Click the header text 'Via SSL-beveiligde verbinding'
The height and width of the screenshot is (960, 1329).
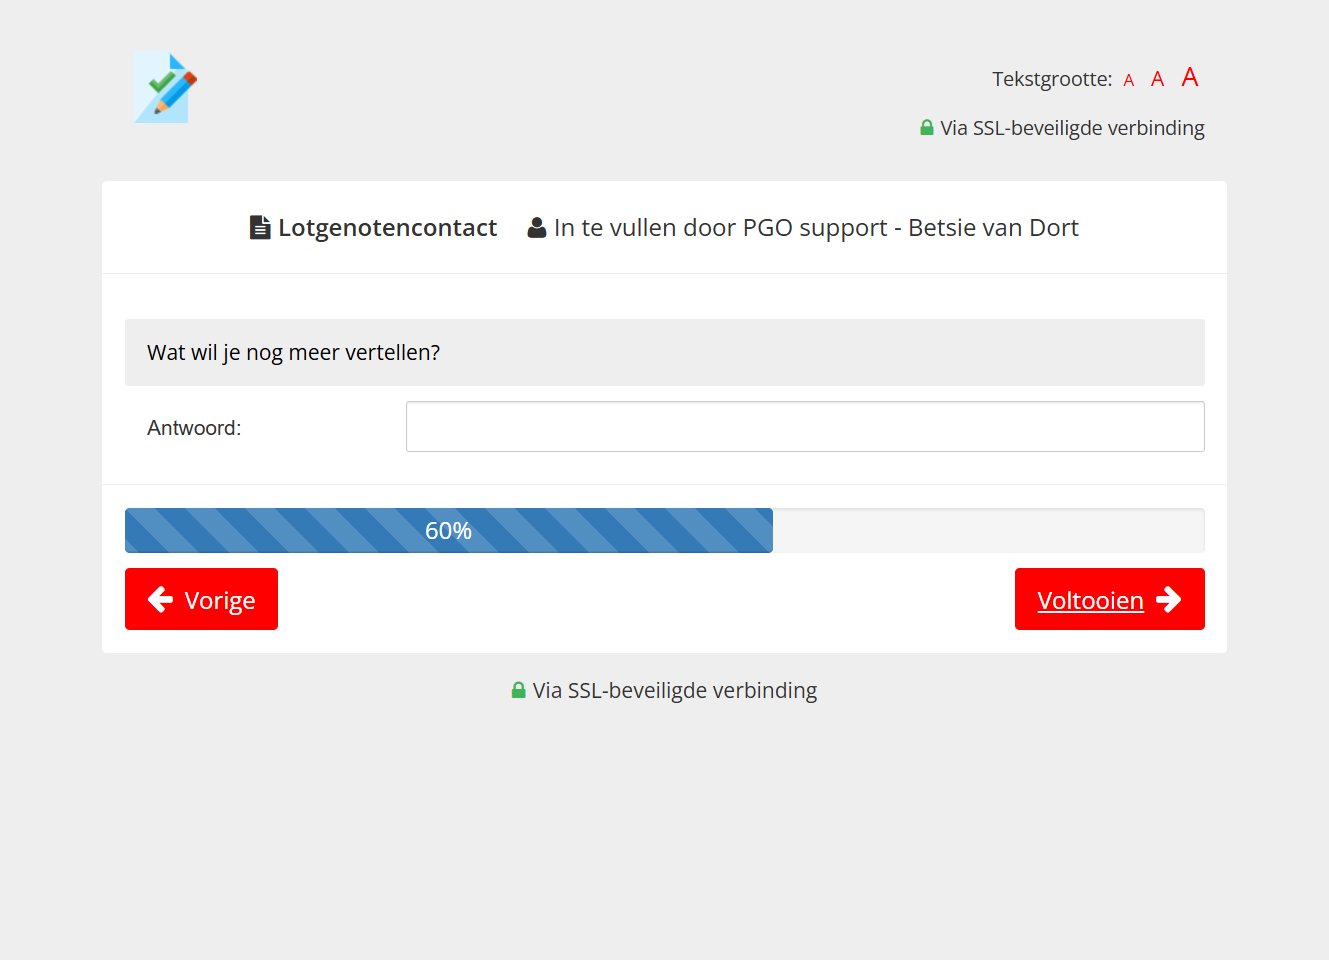pos(1072,128)
